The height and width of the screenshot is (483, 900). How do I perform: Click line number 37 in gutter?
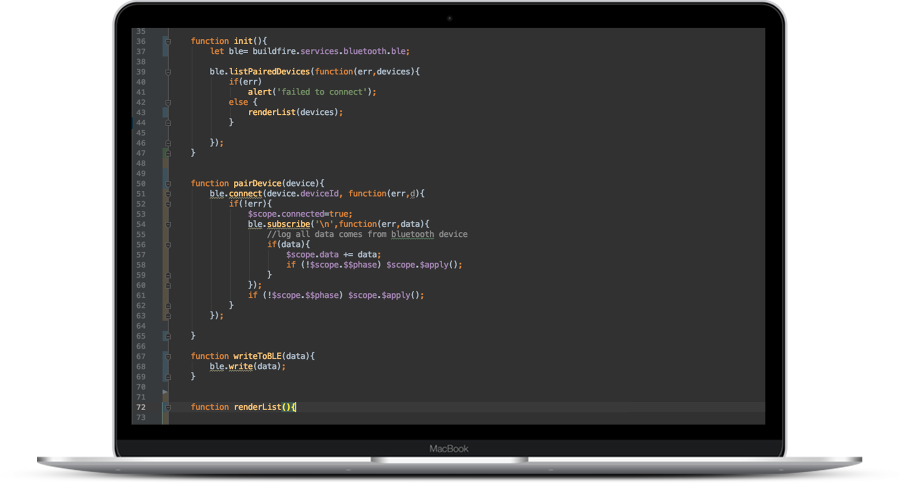141,52
